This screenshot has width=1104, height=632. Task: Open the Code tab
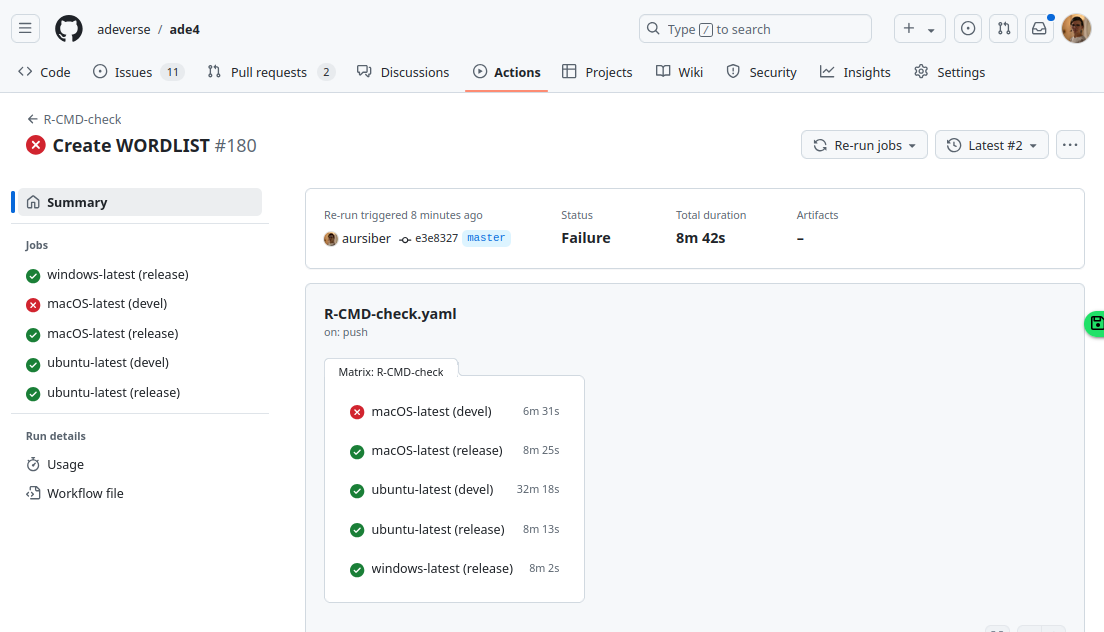coord(44,72)
